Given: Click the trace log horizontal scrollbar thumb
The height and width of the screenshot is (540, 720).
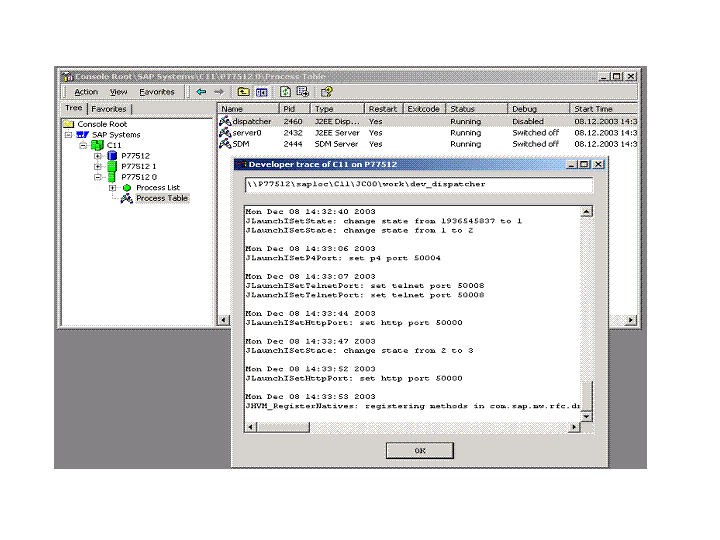Looking at the screenshot, I should tap(283, 428).
